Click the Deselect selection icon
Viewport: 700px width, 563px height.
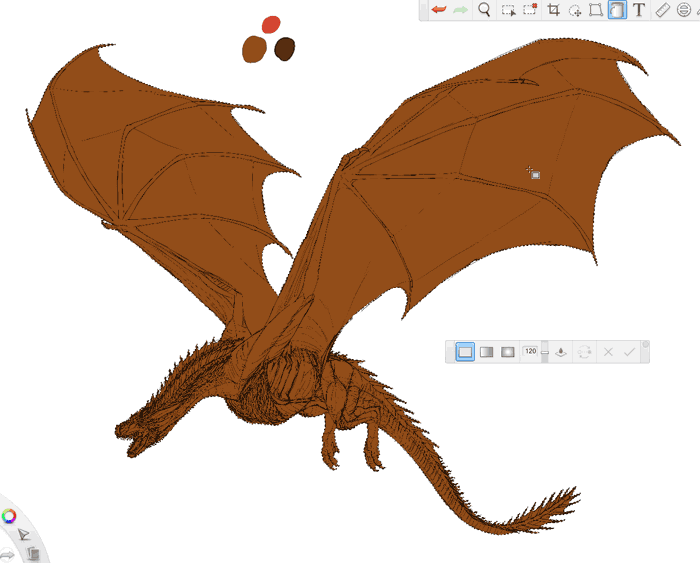(x=530, y=9)
